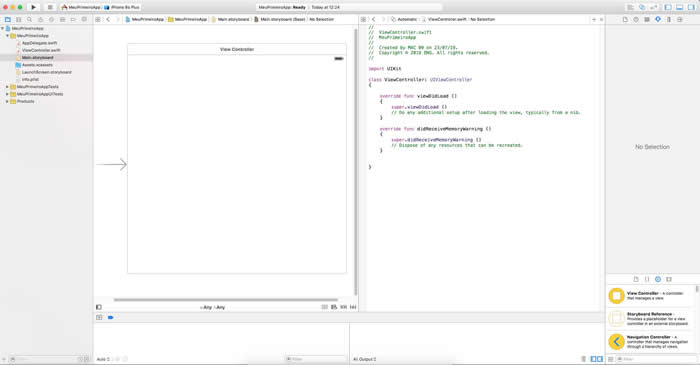Toggle the Utilities pane visibility
Image resolution: width=700 pixels, height=365 pixels.
[691, 7]
